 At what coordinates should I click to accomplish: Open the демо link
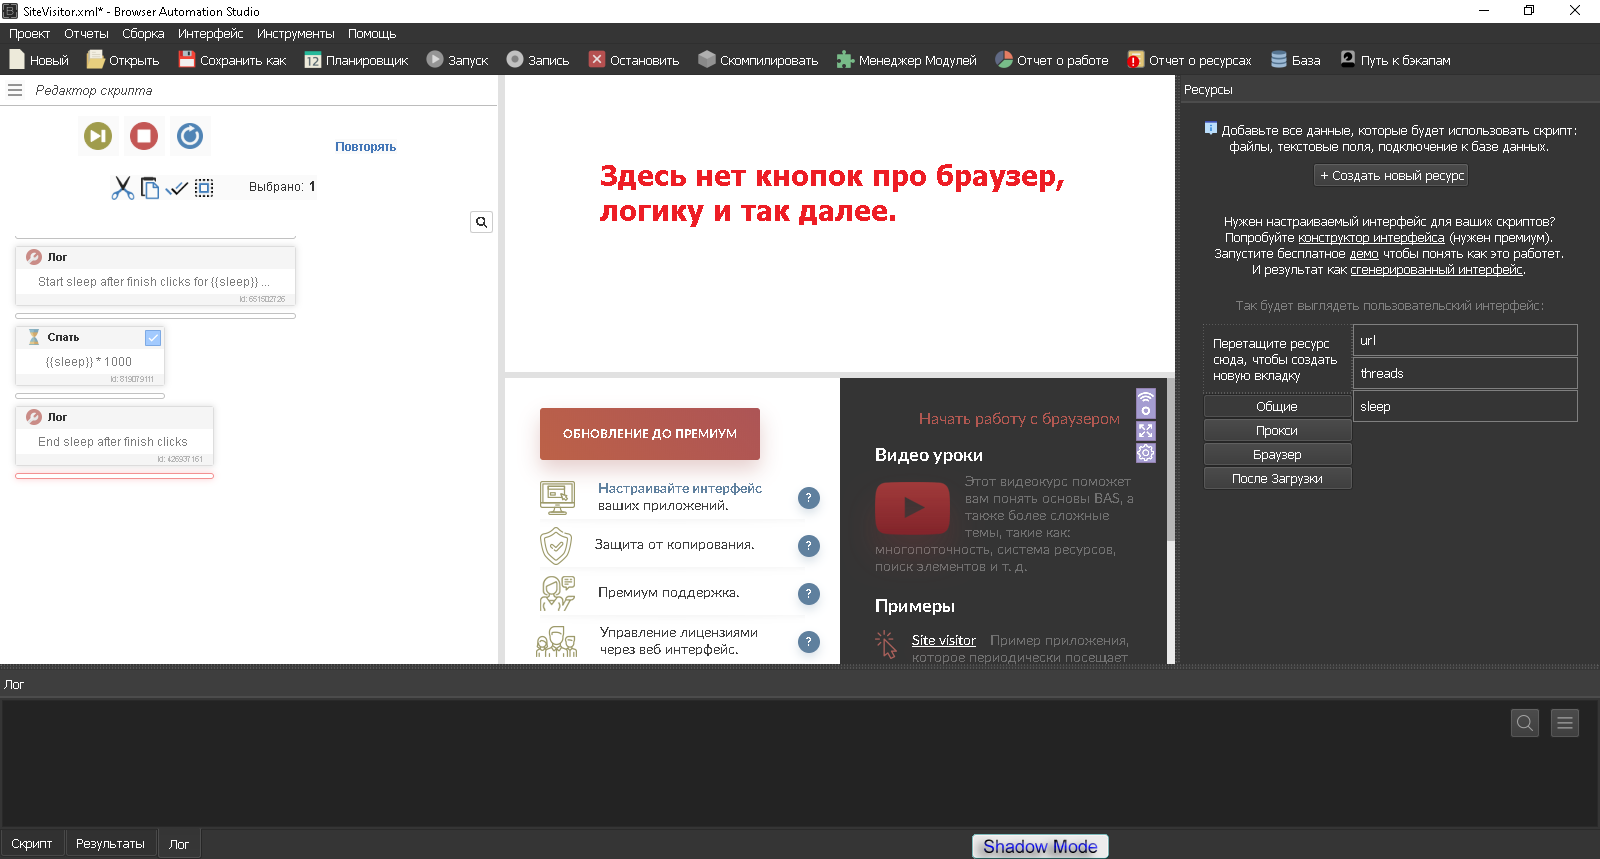(x=1364, y=254)
